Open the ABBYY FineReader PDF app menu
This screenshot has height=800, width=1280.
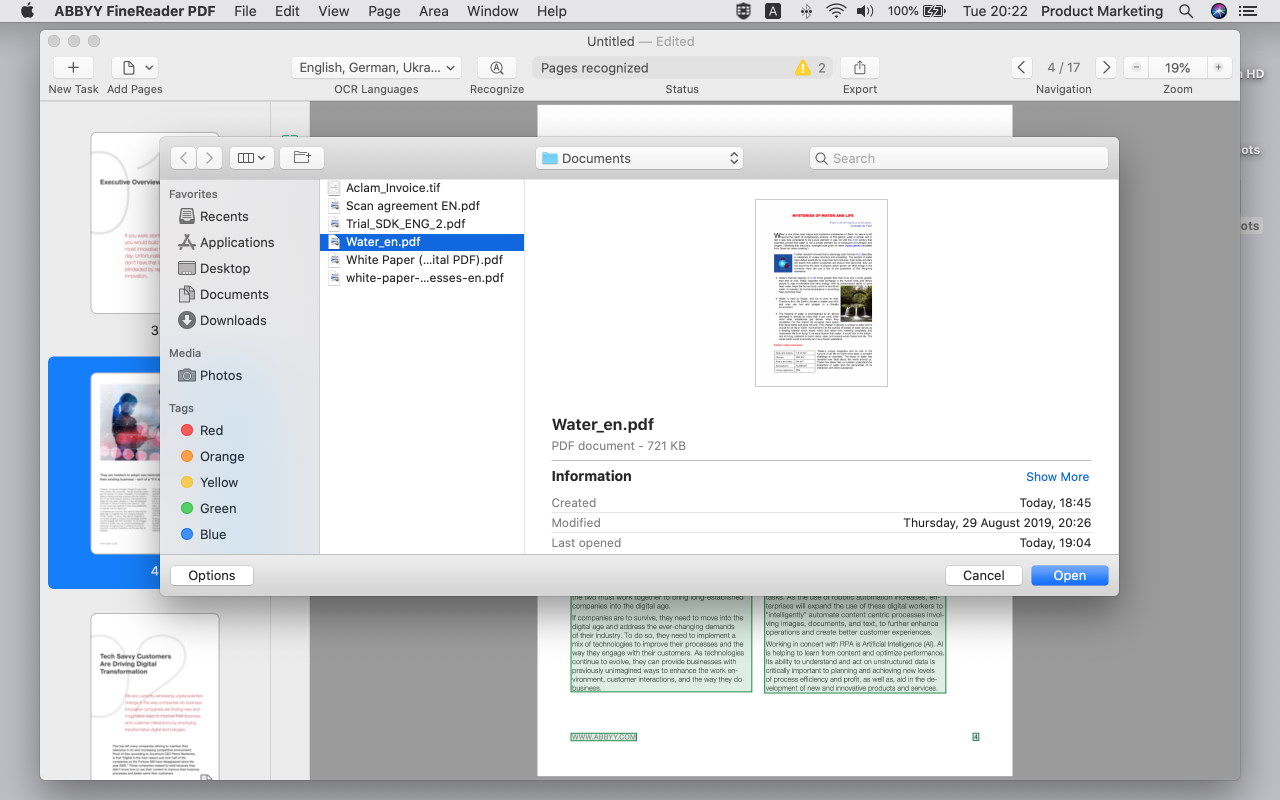tap(135, 11)
